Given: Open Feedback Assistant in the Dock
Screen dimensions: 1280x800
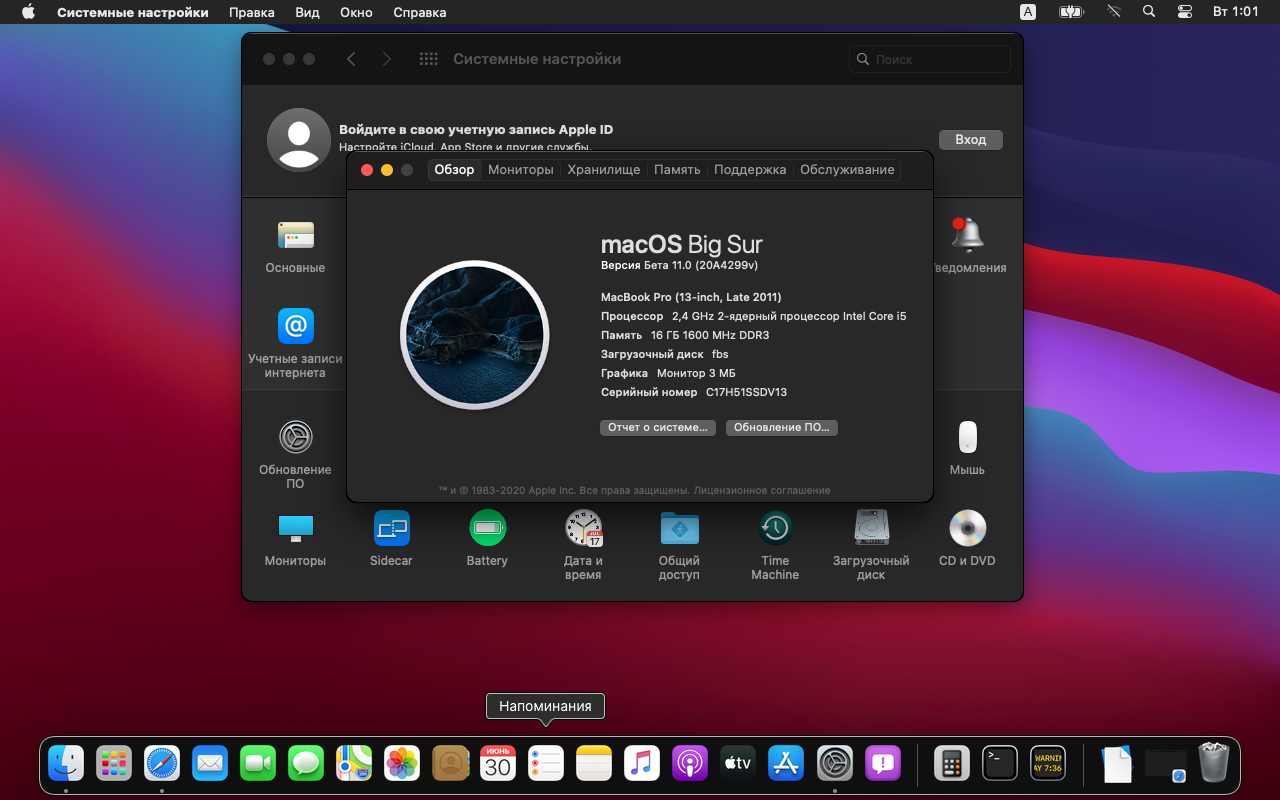Looking at the screenshot, I should [882, 764].
